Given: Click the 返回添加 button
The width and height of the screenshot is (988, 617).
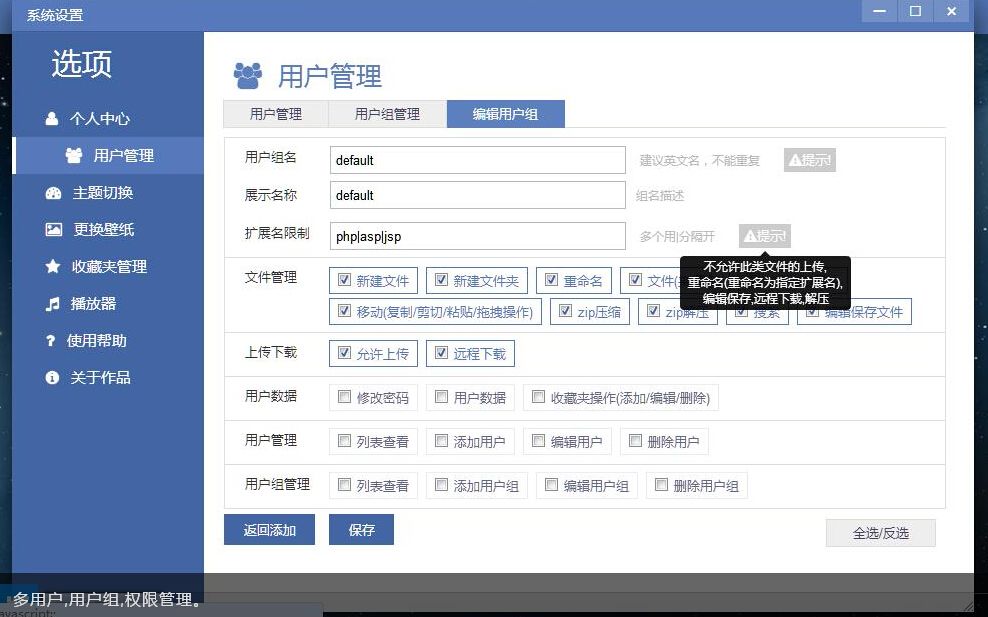Looking at the screenshot, I should pyautogui.click(x=268, y=530).
